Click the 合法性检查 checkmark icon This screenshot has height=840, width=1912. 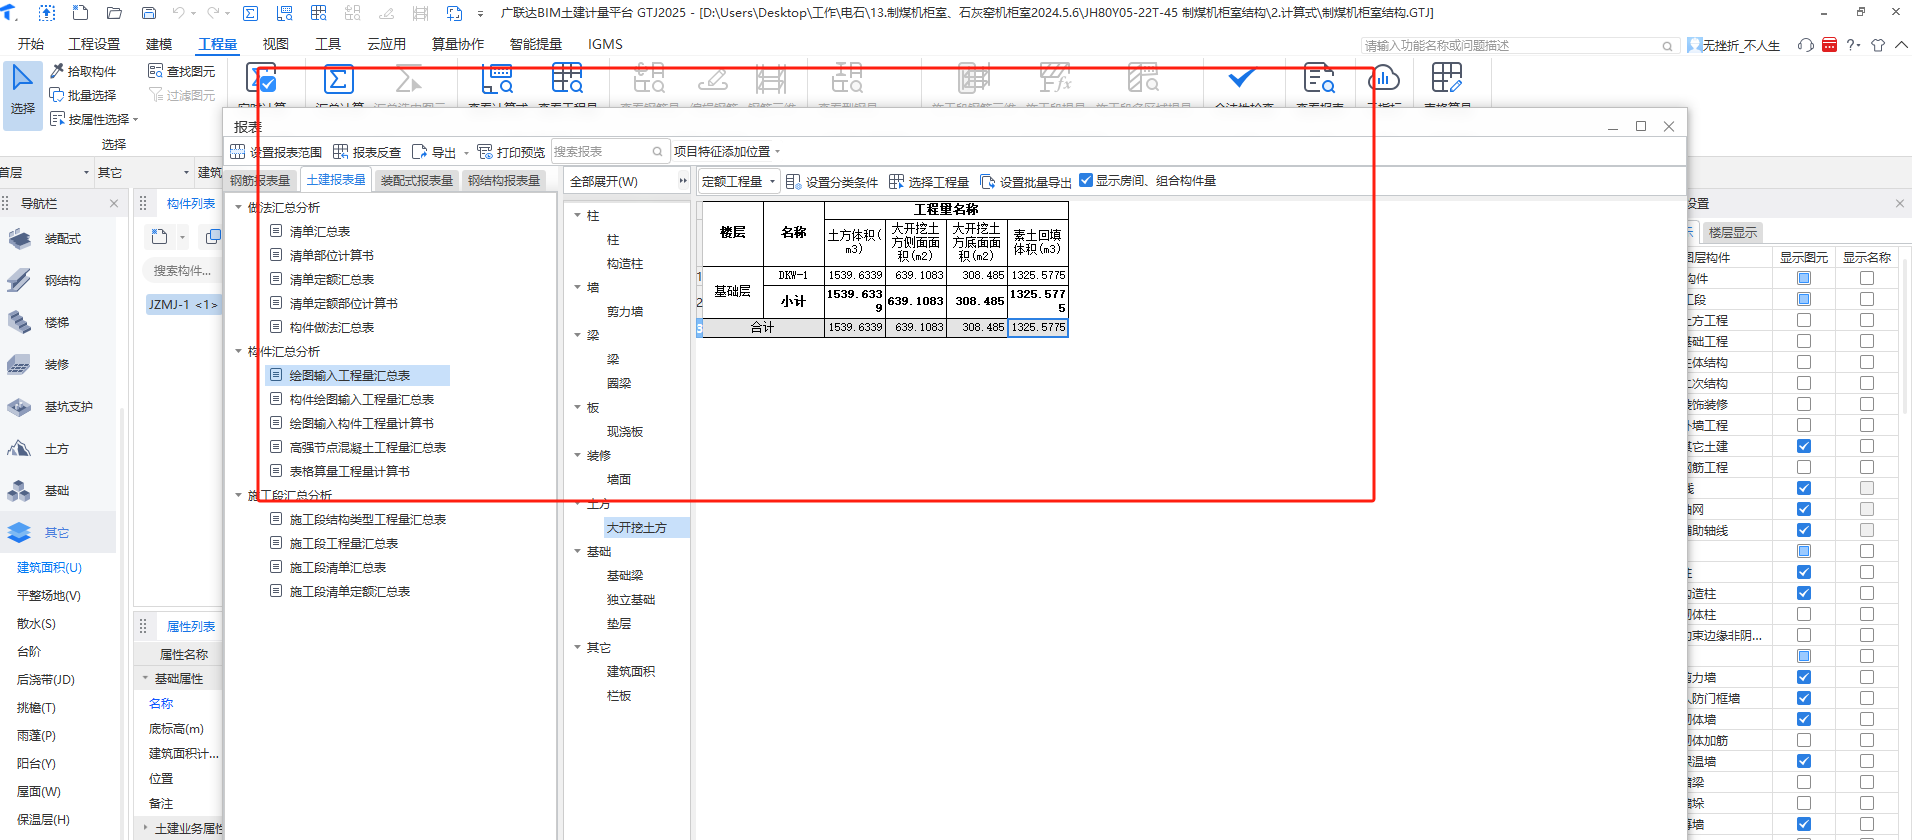pos(1242,78)
